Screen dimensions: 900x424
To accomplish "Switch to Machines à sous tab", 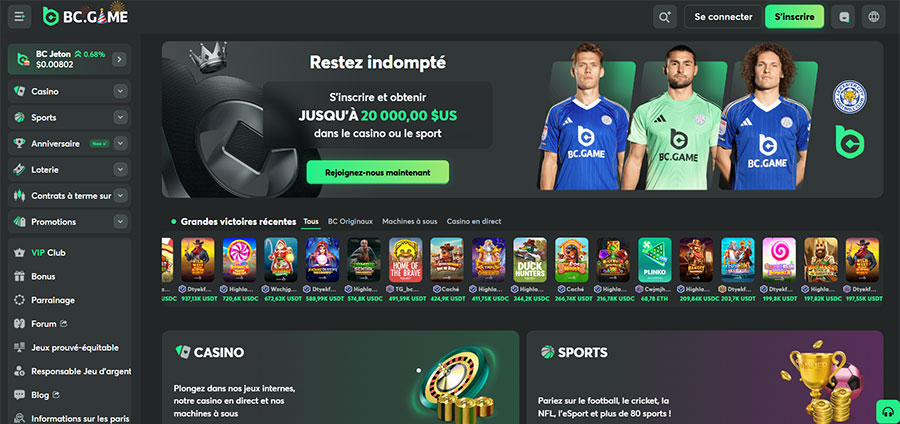I will [x=410, y=221].
